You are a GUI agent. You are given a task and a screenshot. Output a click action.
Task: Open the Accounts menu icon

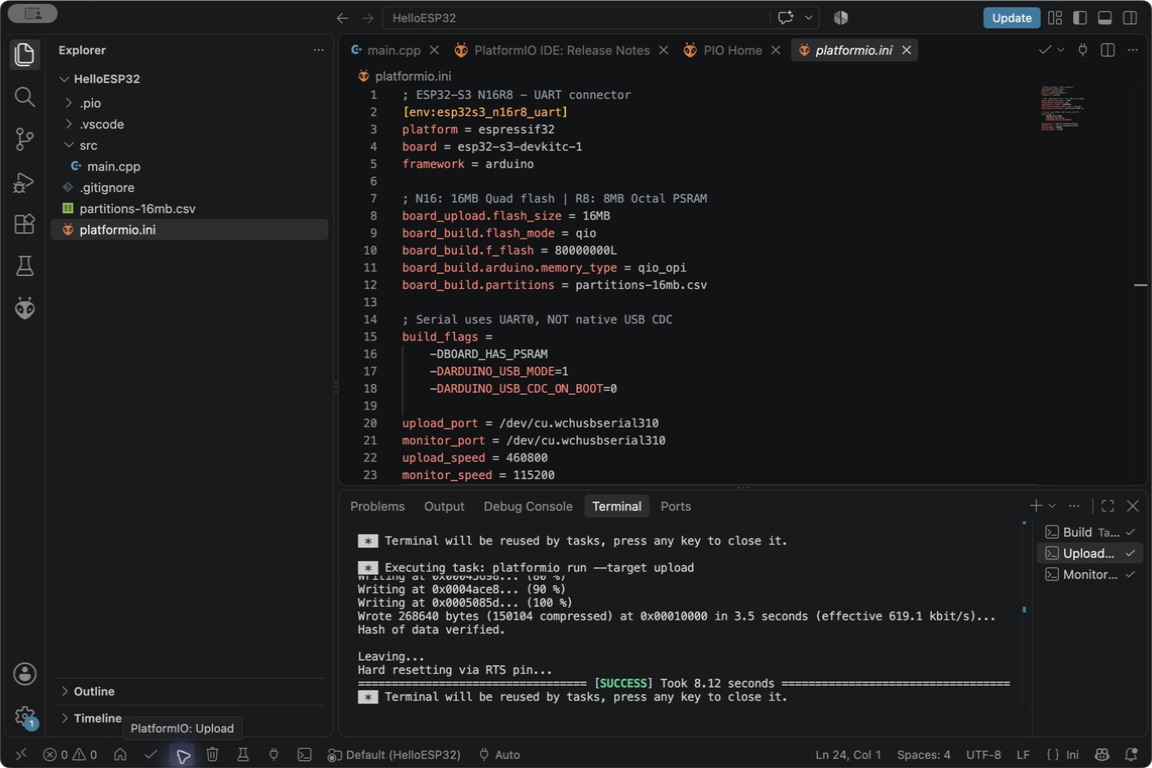tap(24, 674)
